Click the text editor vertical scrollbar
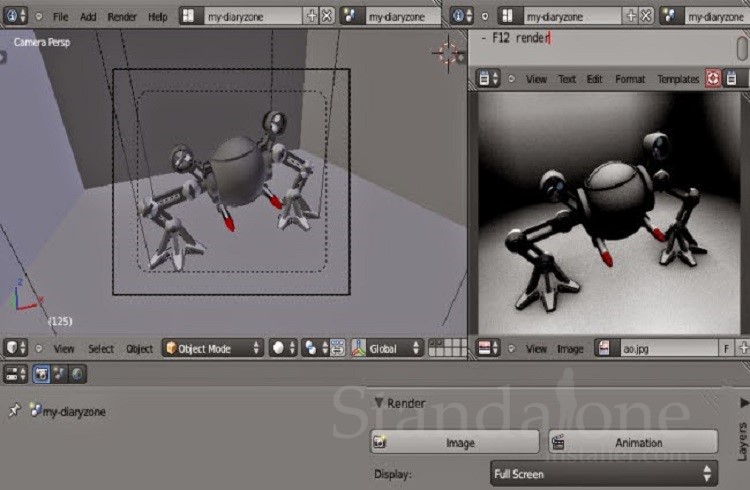 742,47
